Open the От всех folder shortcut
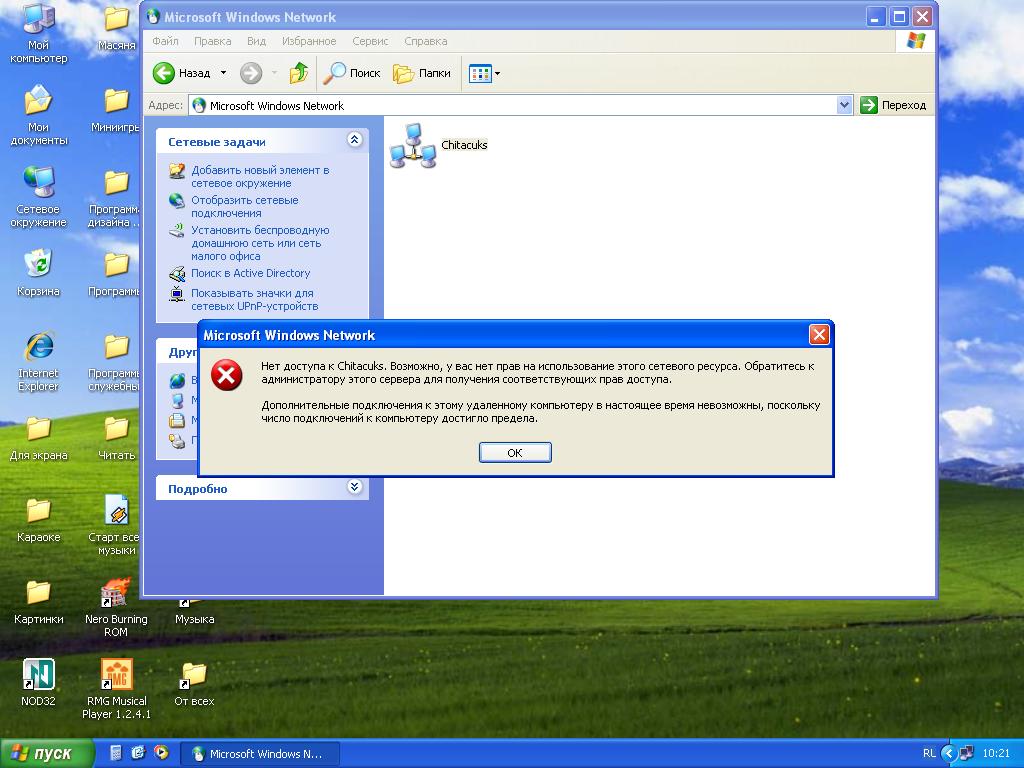1024x768 pixels. [x=194, y=684]
